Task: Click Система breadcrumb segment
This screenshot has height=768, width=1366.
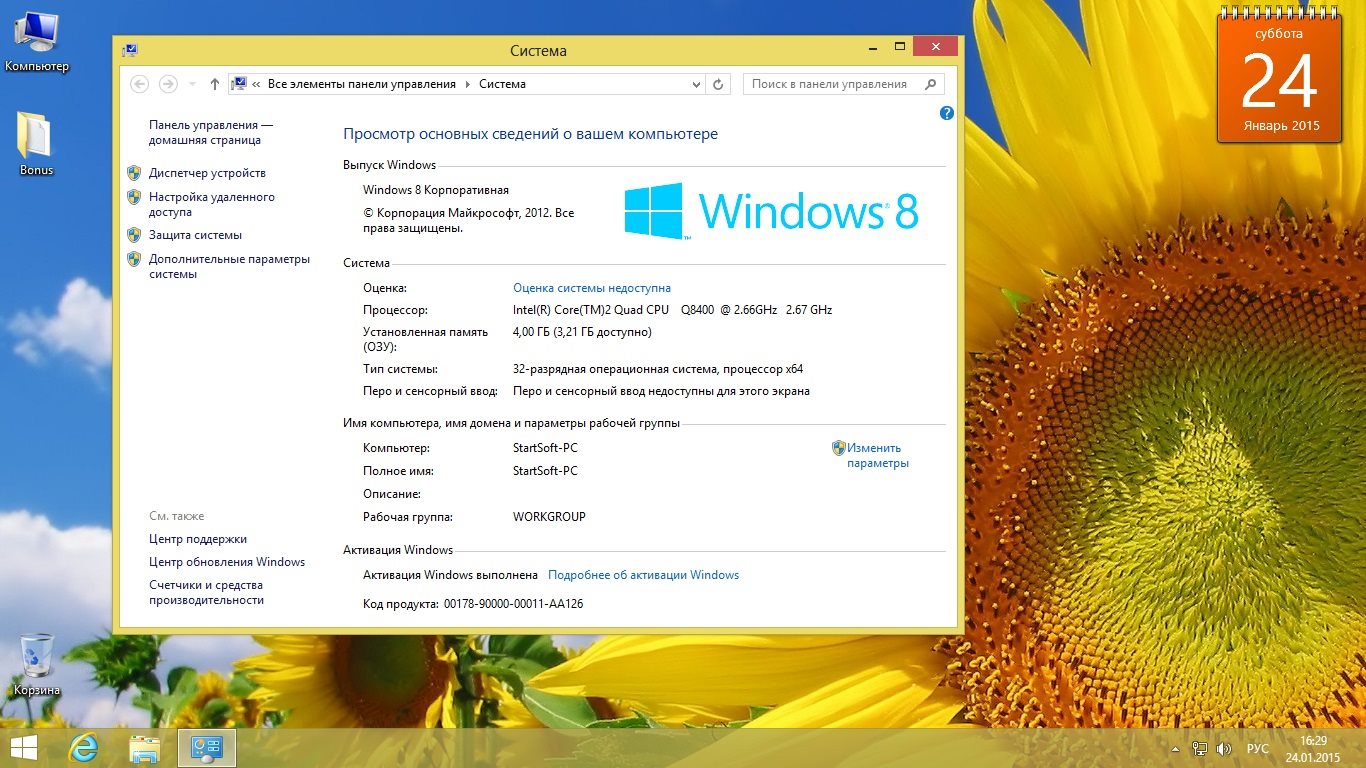Action: [x=502, y=84]
